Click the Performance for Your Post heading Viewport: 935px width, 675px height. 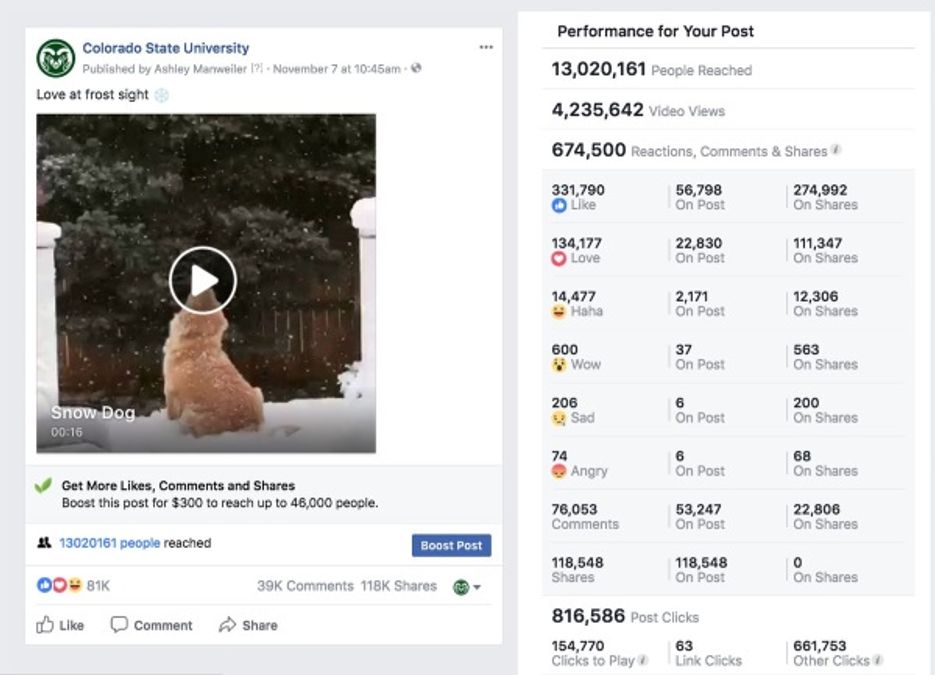point(655,31)
